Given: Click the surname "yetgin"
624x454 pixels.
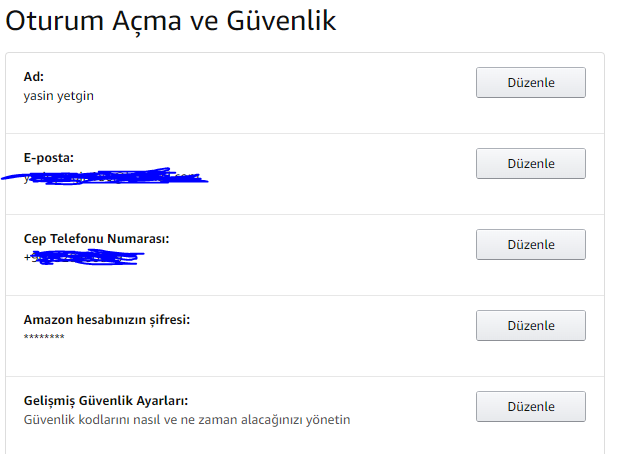Looking at the screenshot, I should [x=76, y=96].
